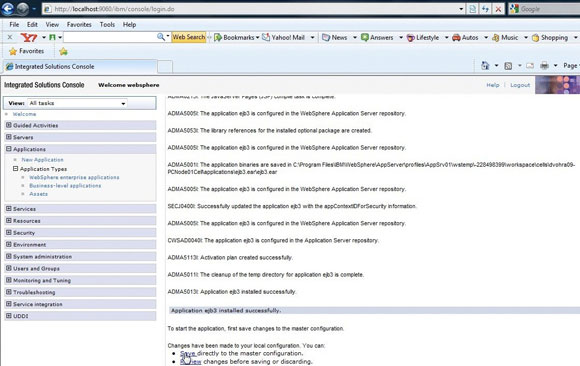
Task: Click the Compatibility view page icon
Action: click(472, 9)
